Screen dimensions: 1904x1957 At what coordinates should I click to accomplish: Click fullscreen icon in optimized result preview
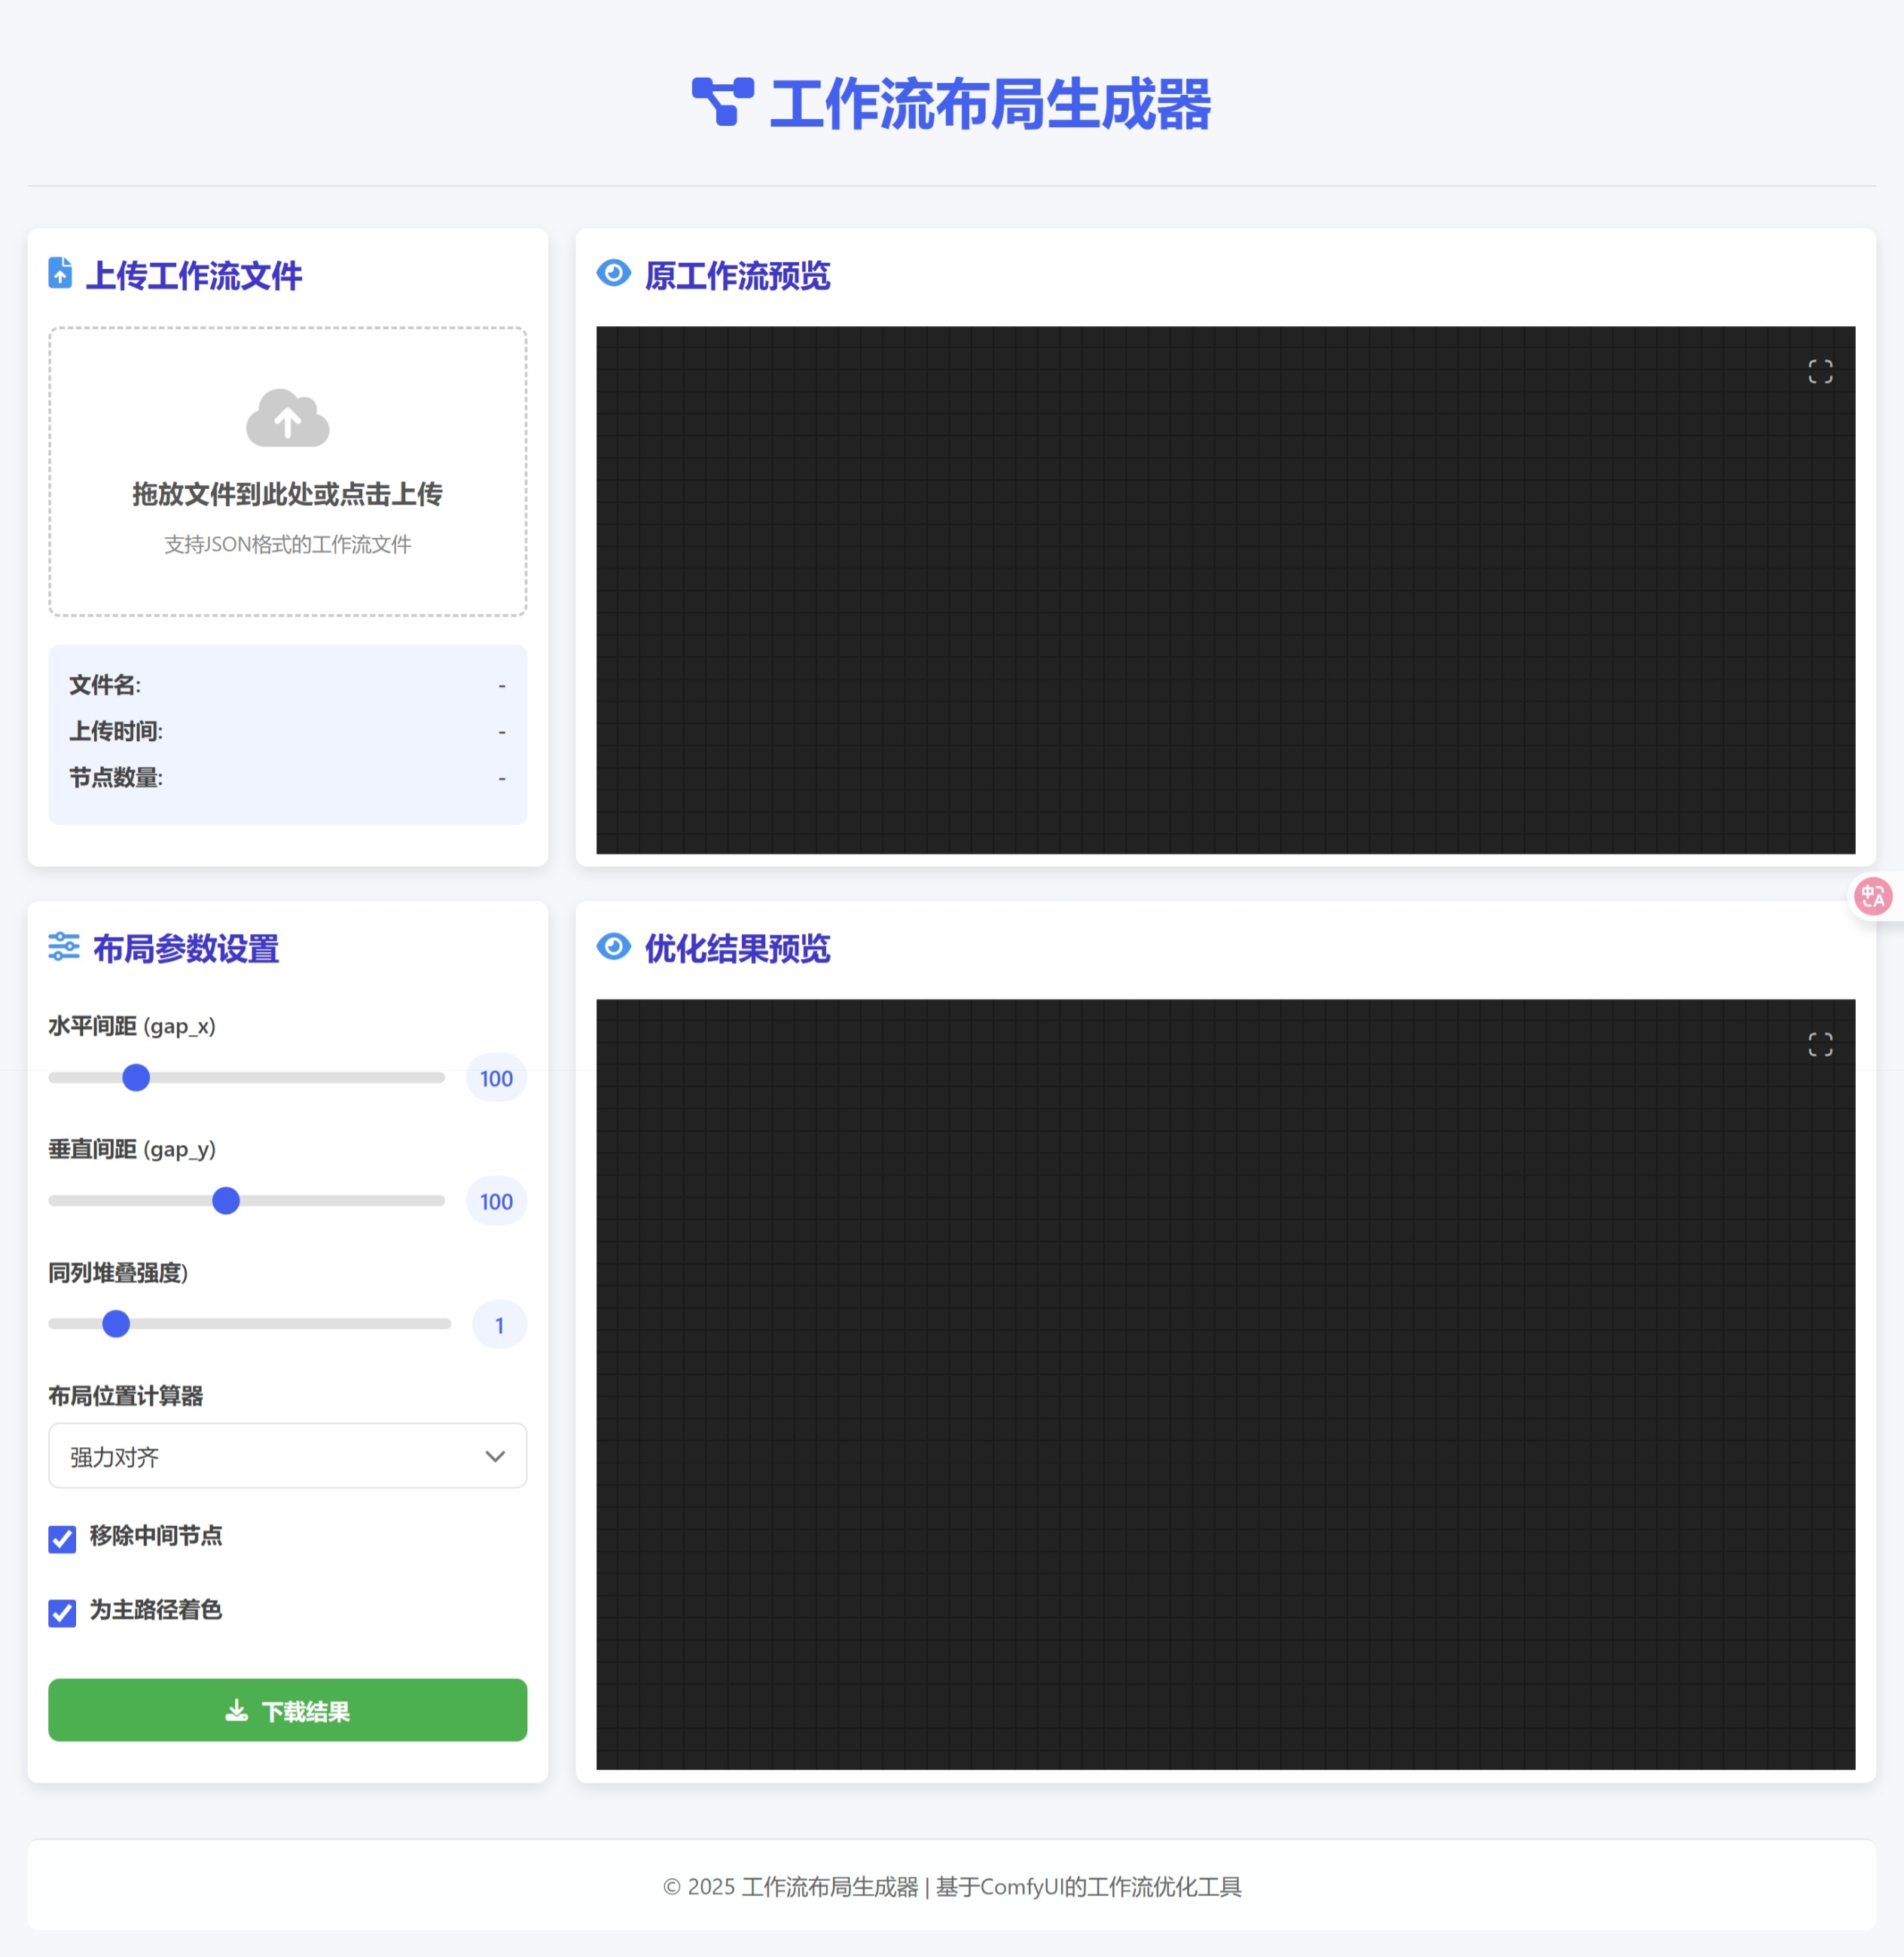point(1820,1045)
